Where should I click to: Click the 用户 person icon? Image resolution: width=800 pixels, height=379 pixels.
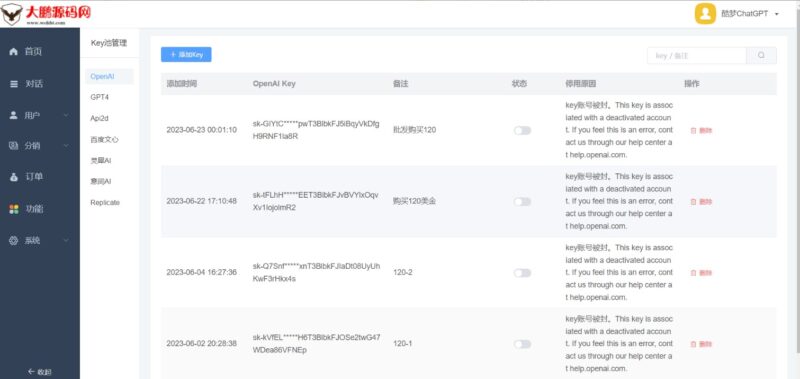click(14, 115)
